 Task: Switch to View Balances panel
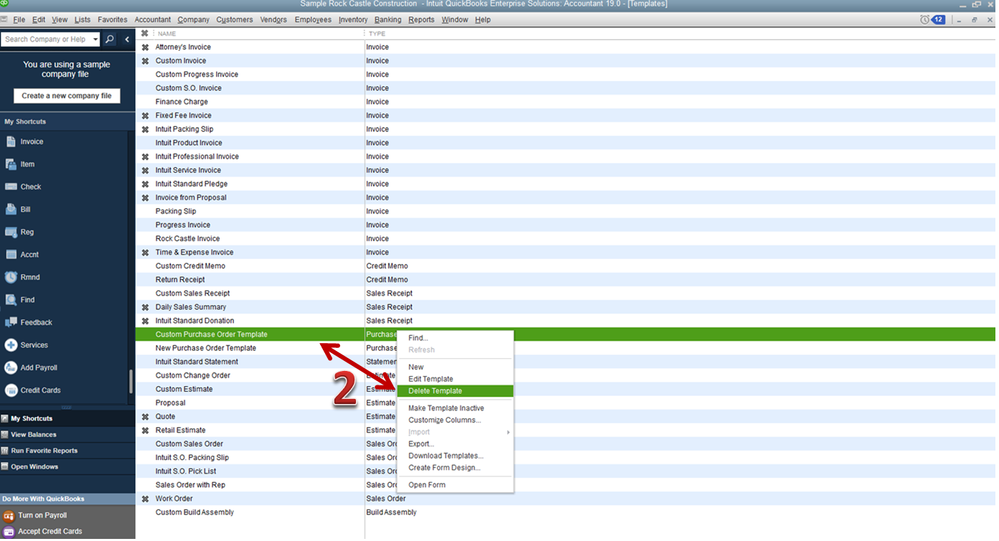pos(68,435)
